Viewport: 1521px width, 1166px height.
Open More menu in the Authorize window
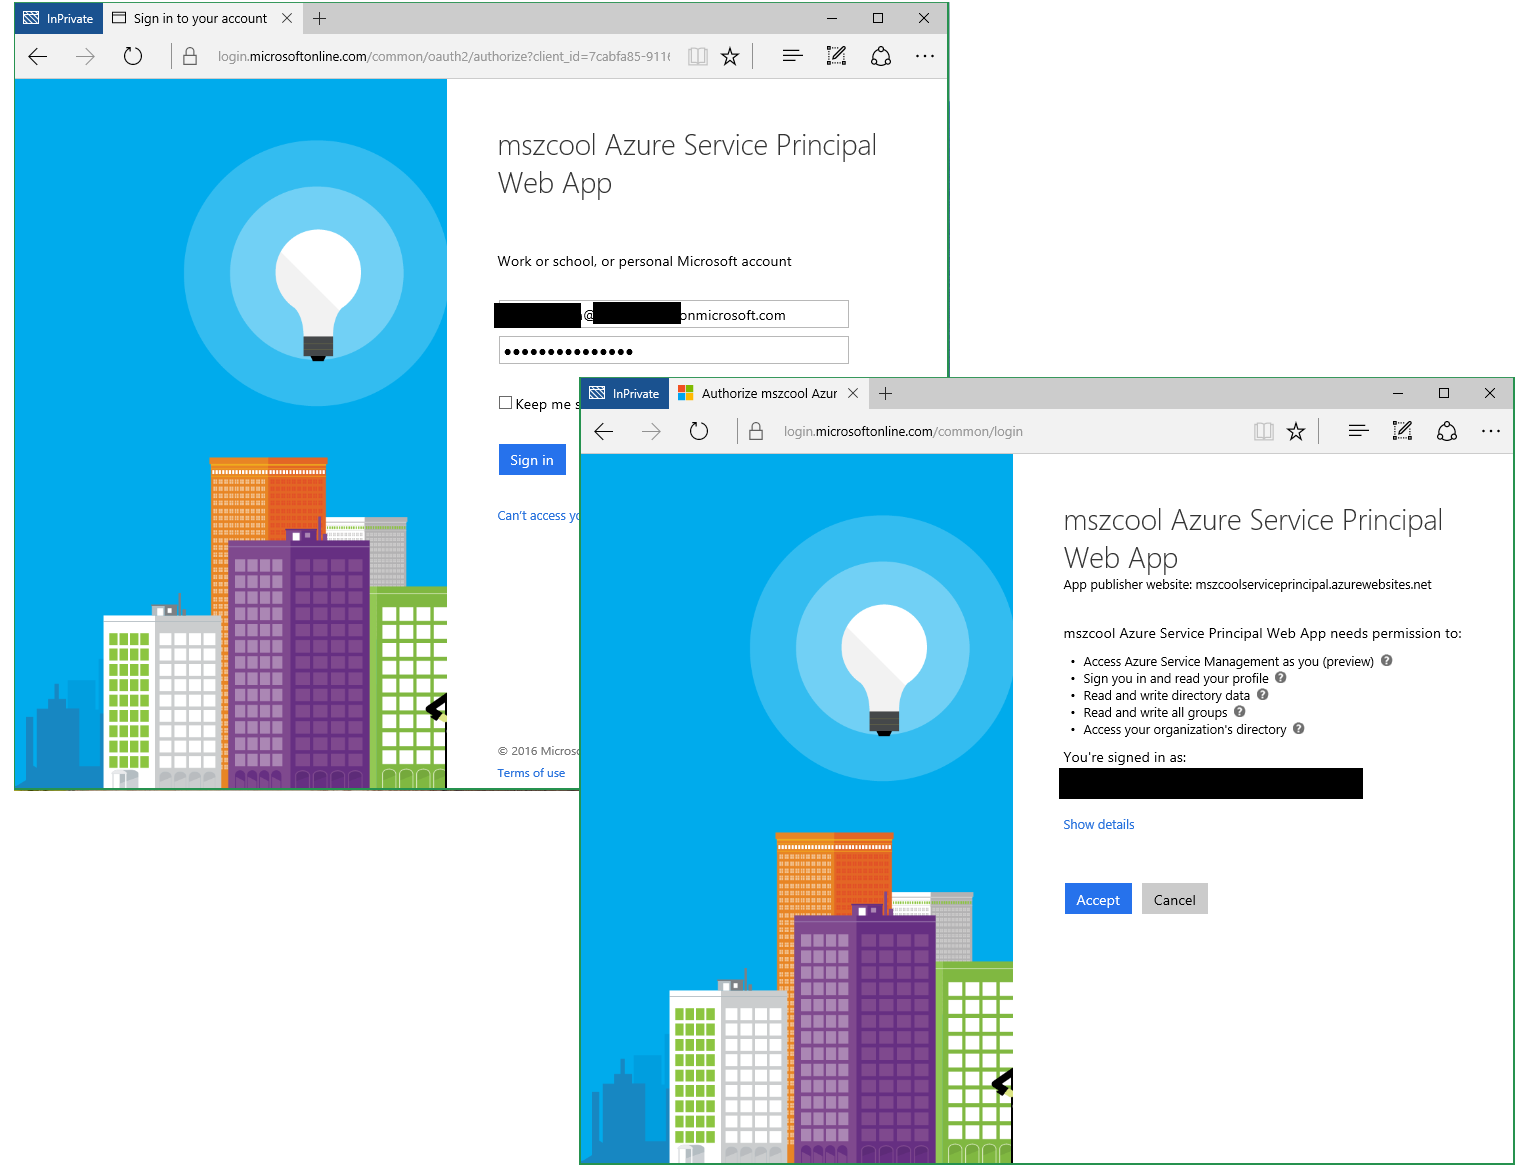(x=1491, y=432)
